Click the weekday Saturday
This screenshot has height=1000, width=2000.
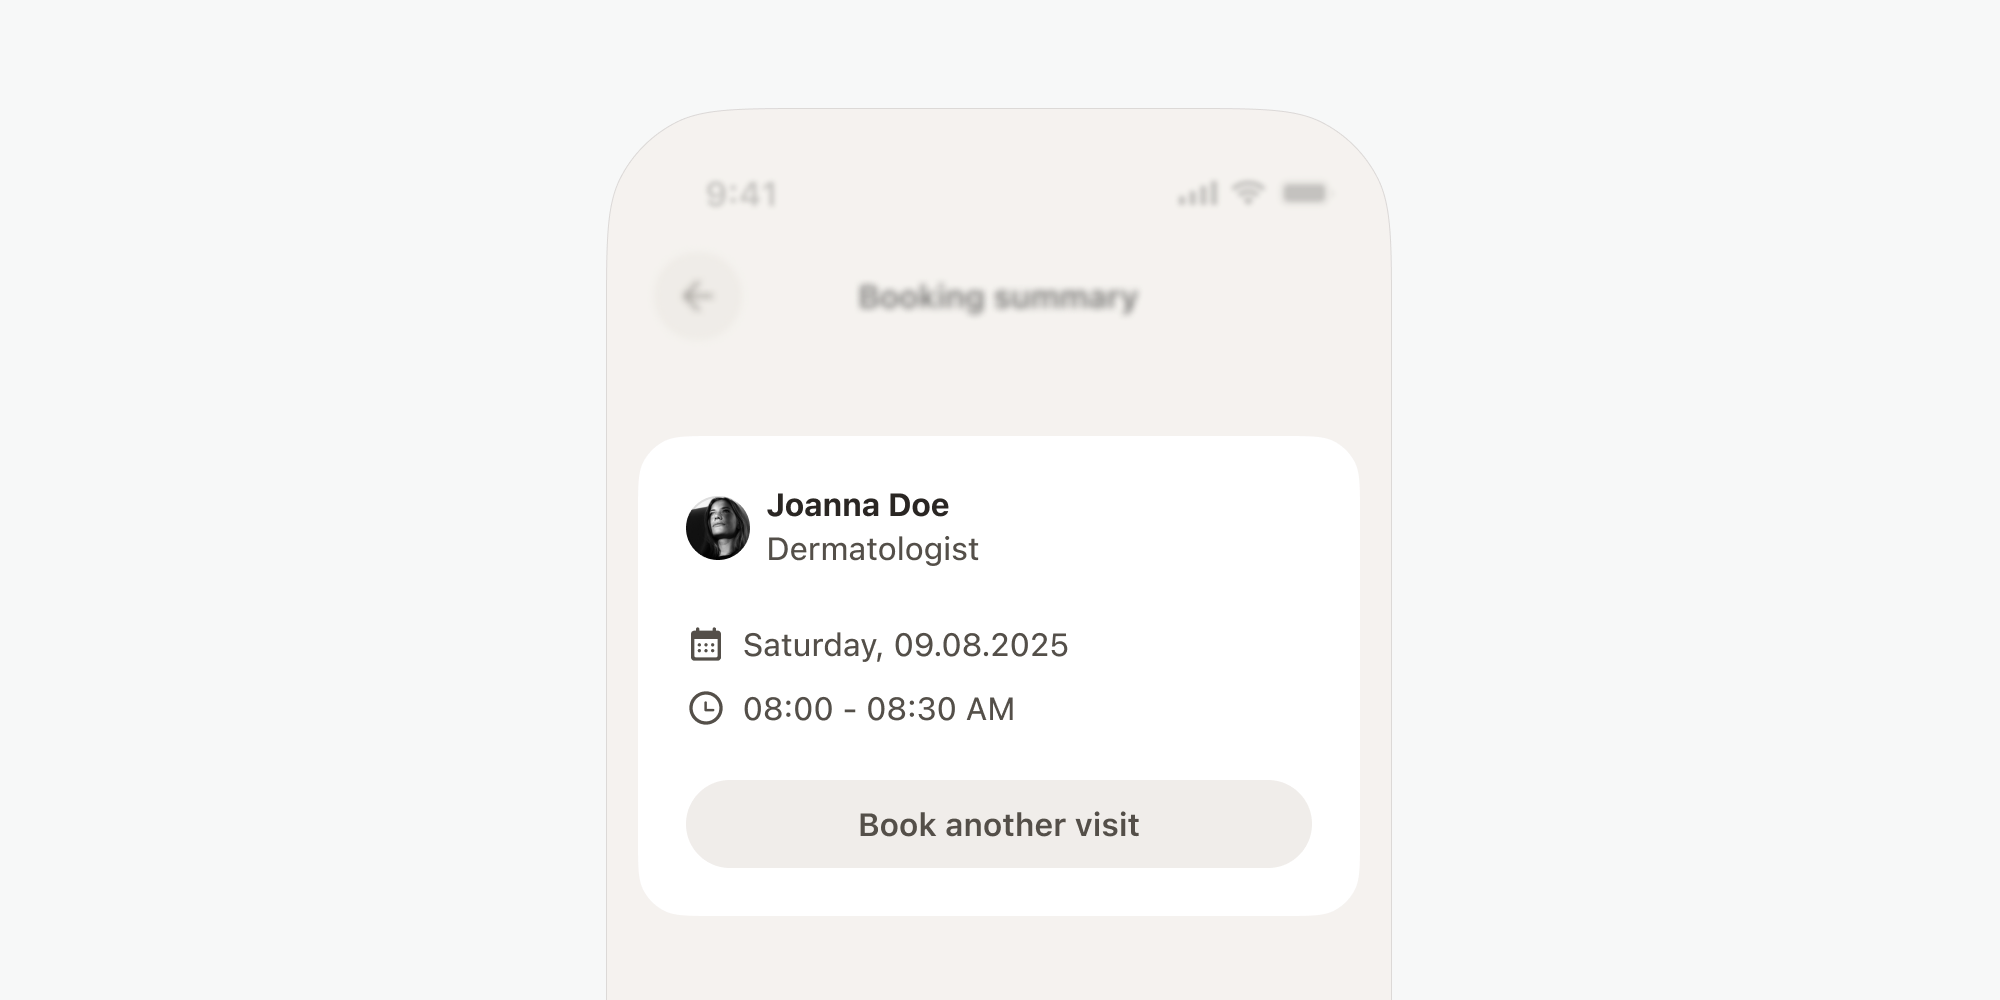click(x=812, y=645)
